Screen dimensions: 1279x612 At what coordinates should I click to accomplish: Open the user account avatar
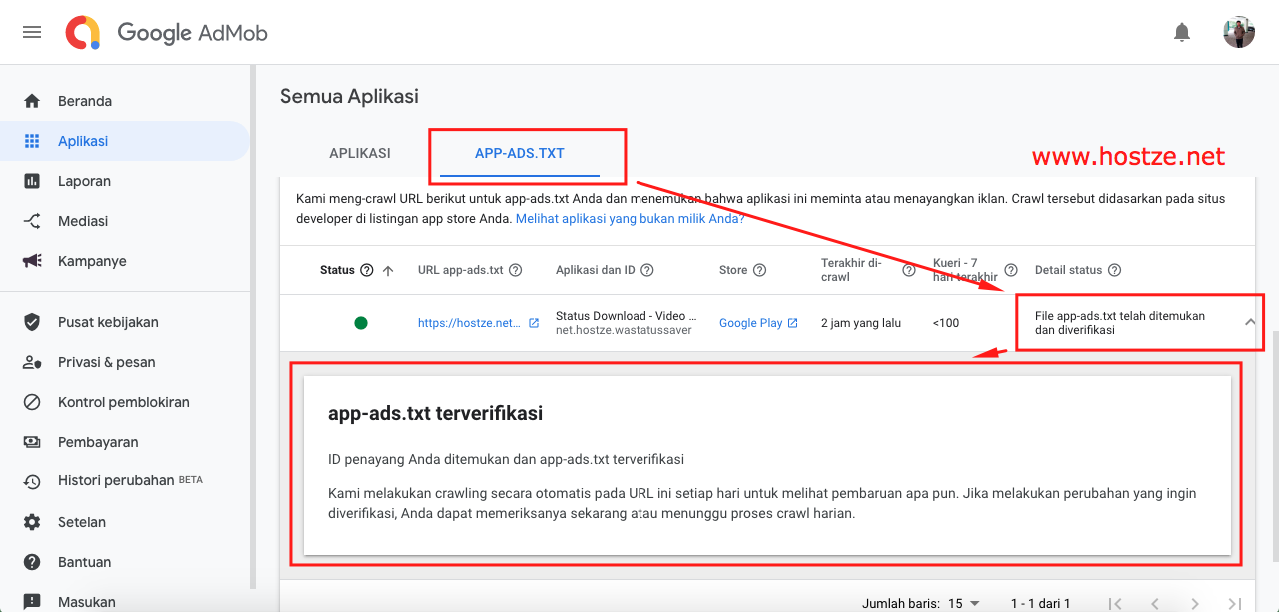pyautogui.click(x=1239, y=32)
